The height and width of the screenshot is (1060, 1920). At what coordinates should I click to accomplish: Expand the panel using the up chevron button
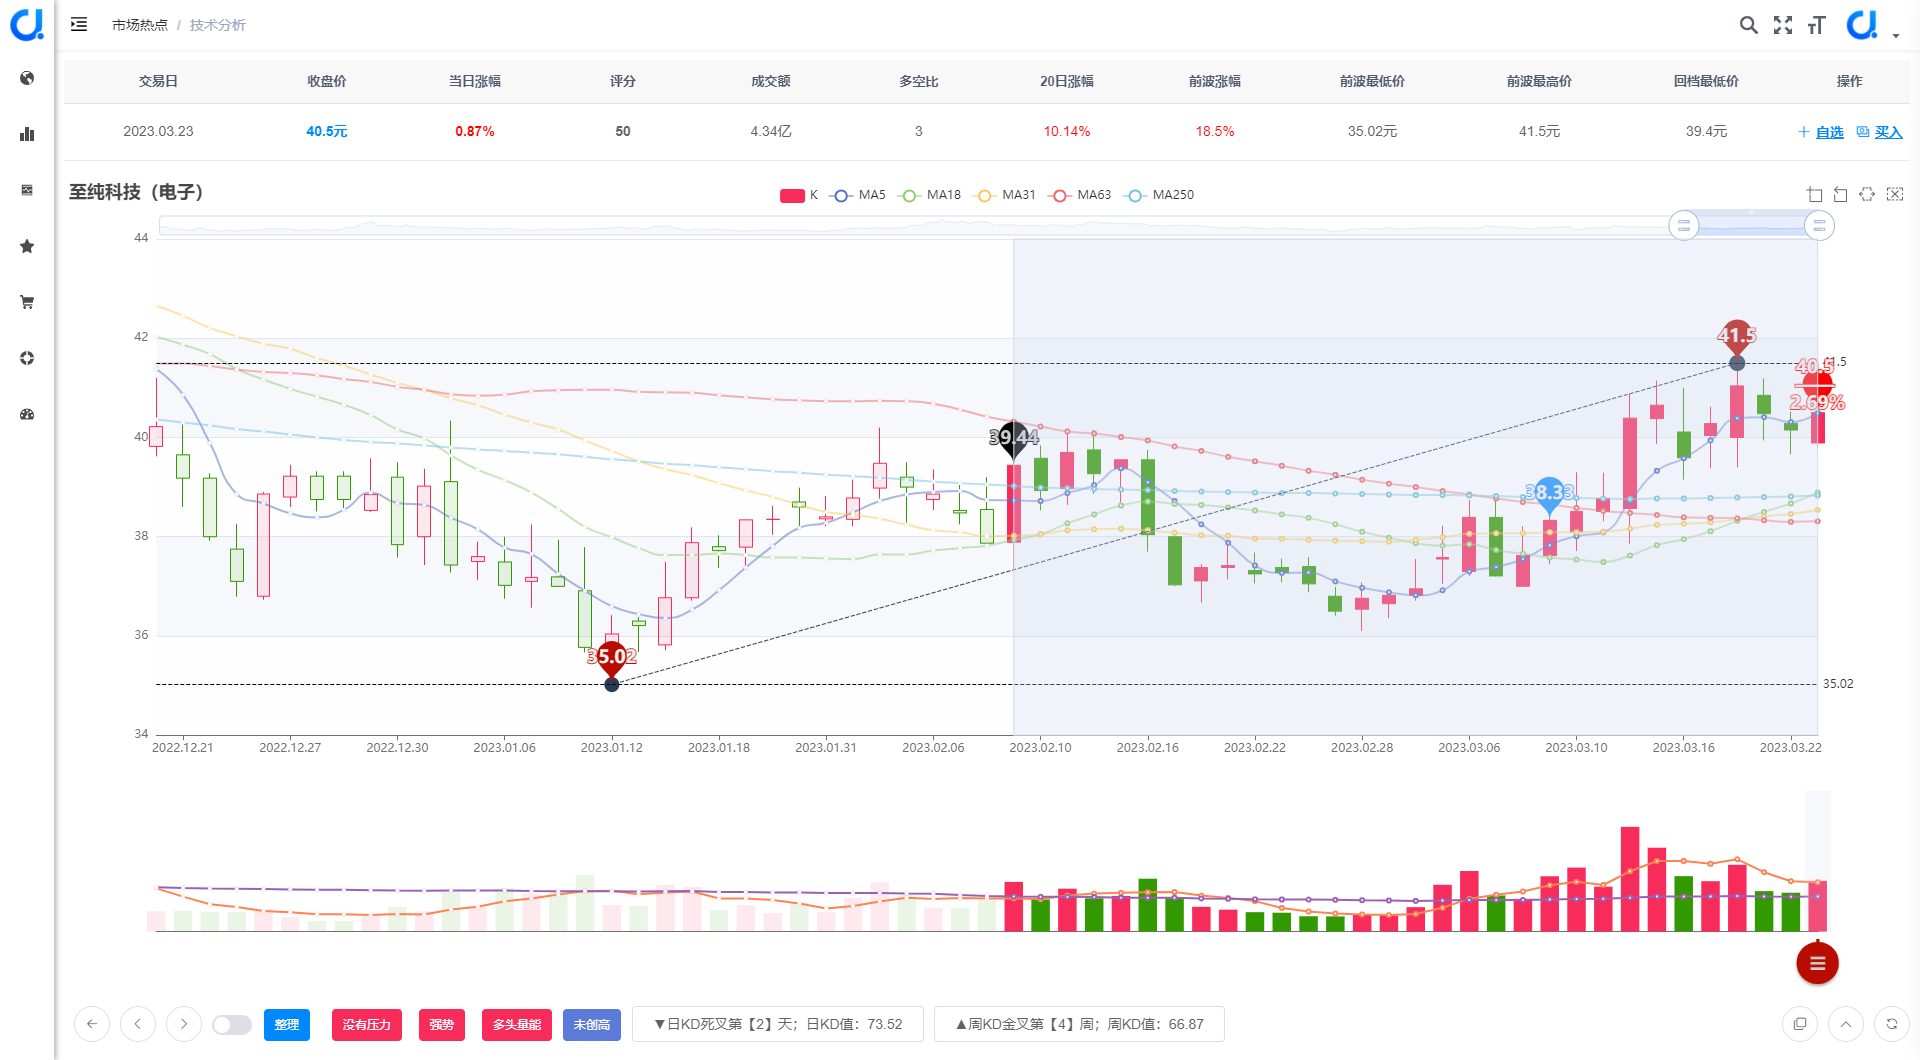[1846, 1024]
